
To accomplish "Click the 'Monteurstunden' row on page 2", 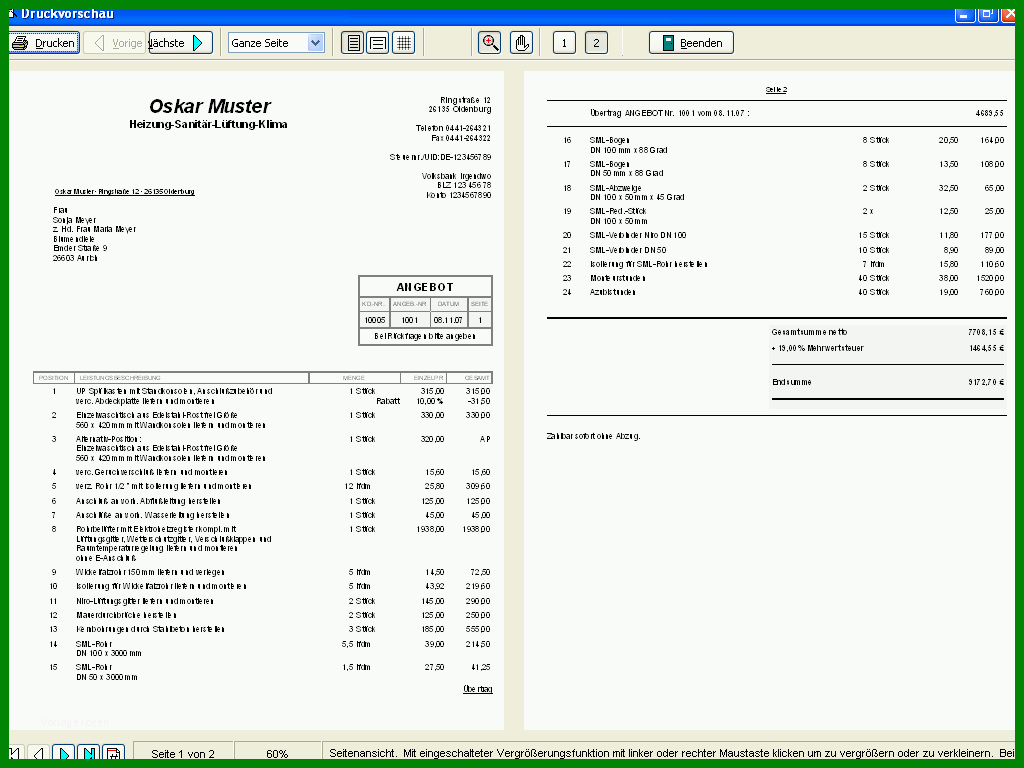I will tap(784, 278).
